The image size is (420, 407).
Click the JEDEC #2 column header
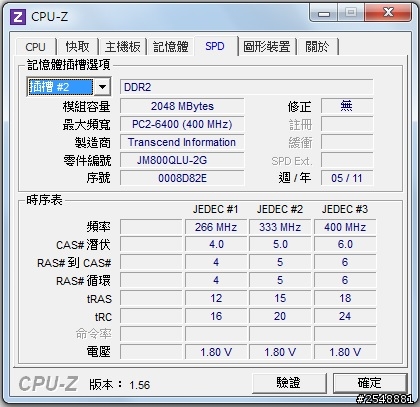(x=280, y=209)
